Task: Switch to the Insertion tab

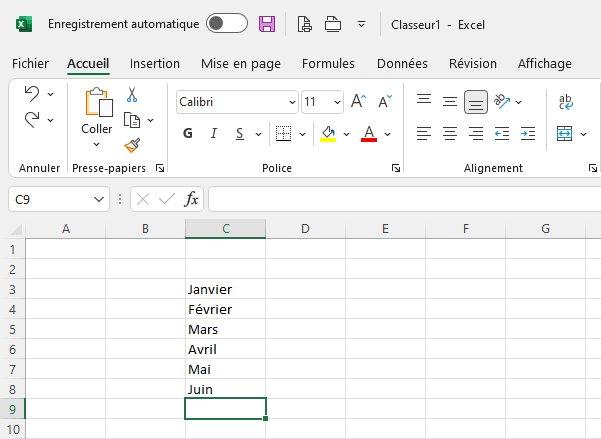Action: (x=155, y=64)
